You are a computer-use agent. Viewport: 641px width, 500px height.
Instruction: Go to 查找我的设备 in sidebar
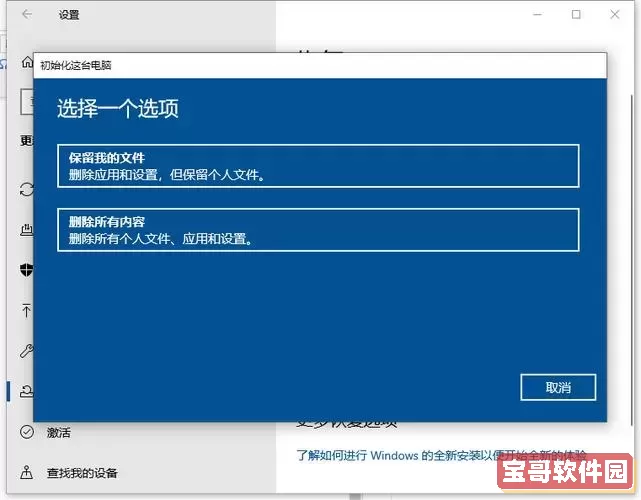click(82, 473)
